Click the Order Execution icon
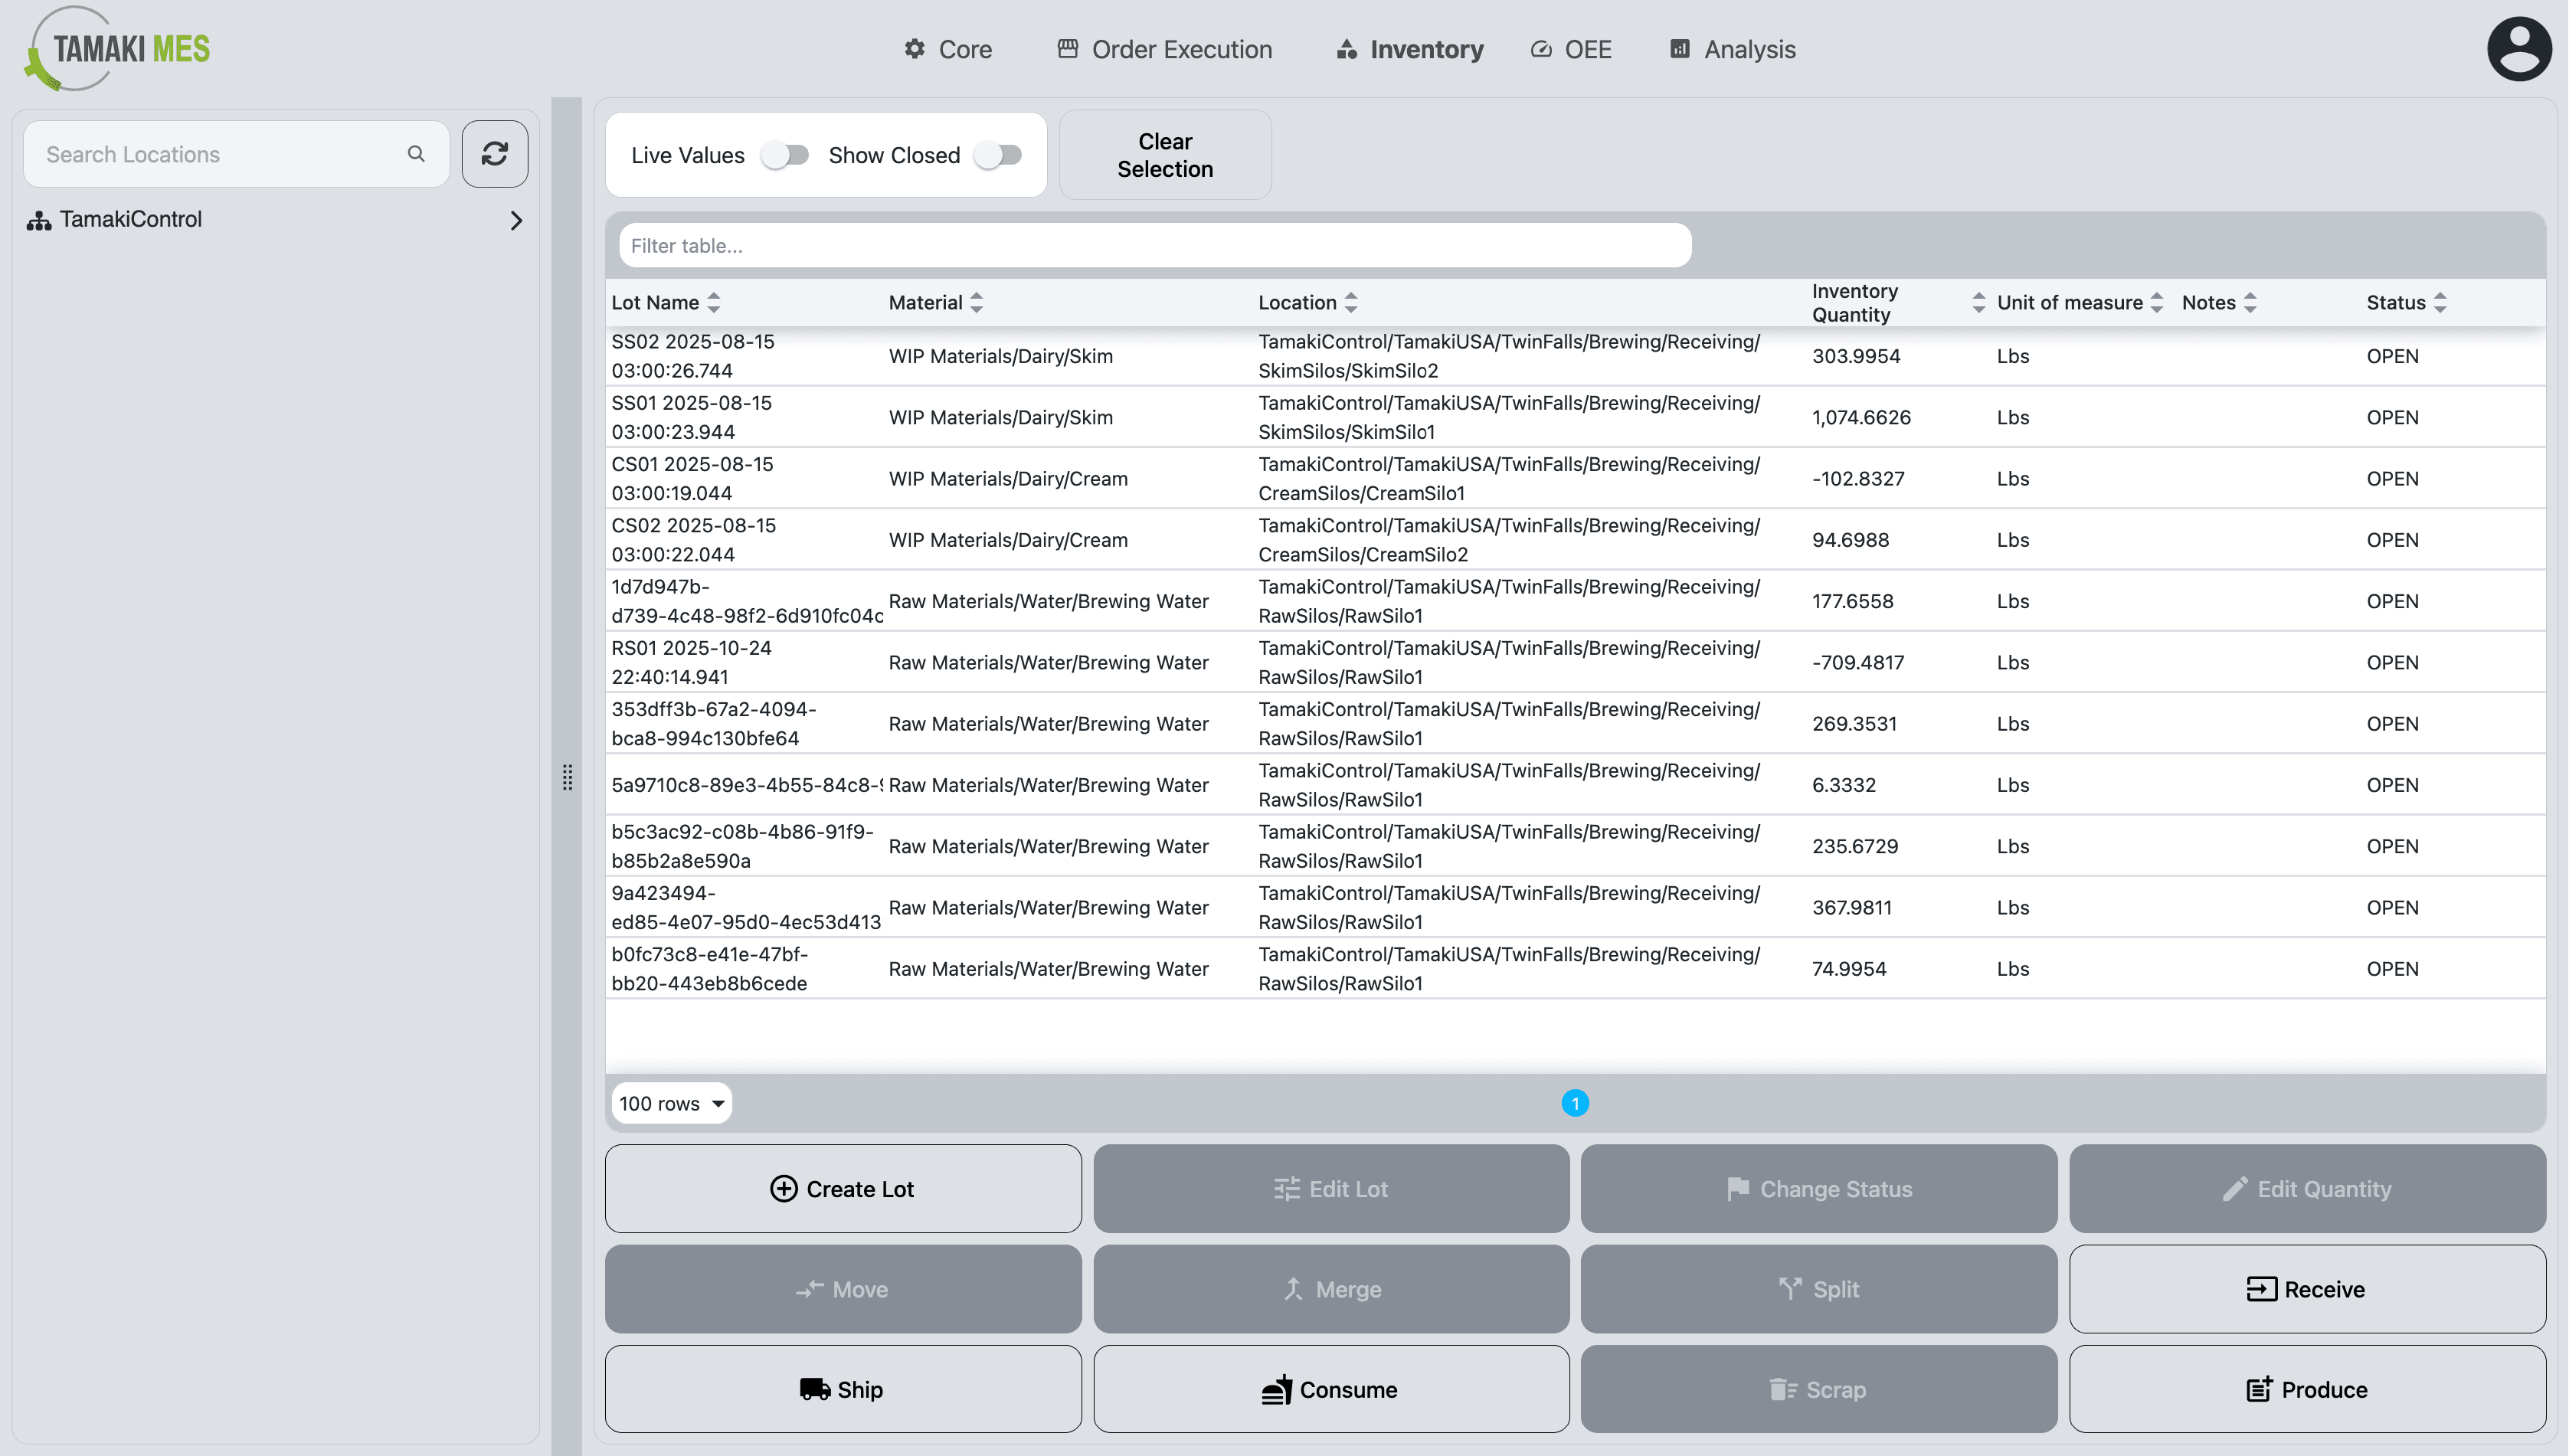This screenshot has height=1456, width=2569. click(1068, 49)
